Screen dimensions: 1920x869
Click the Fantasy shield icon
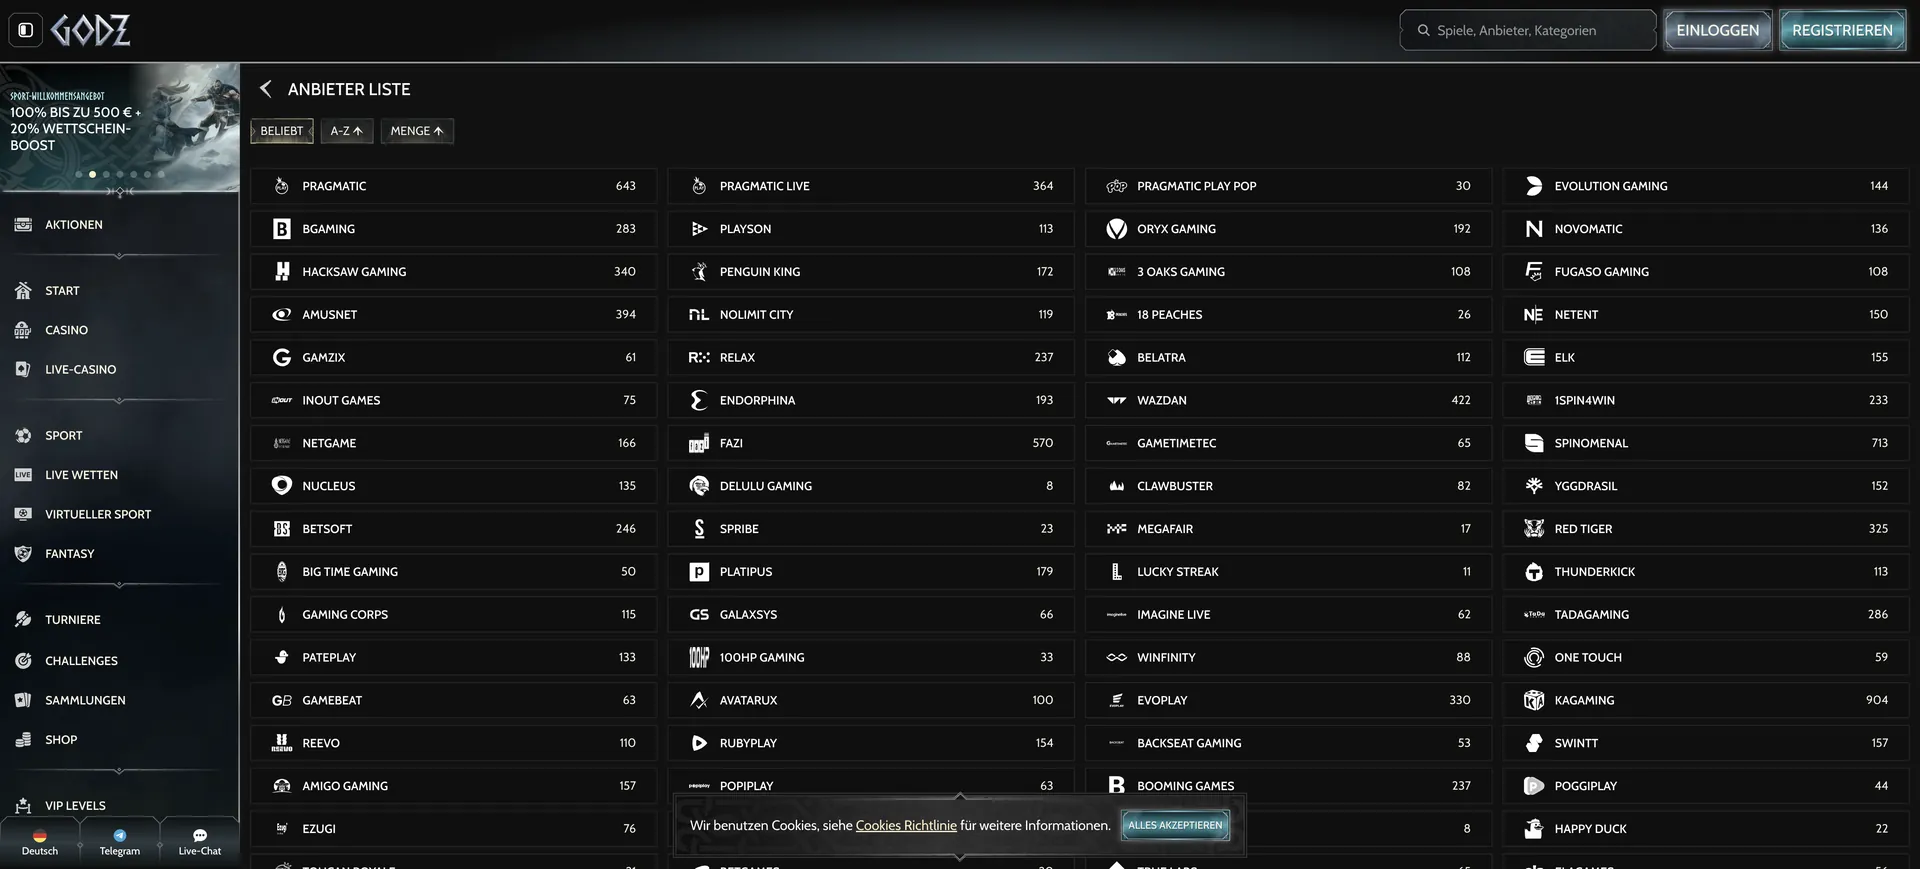pos(23,554)
